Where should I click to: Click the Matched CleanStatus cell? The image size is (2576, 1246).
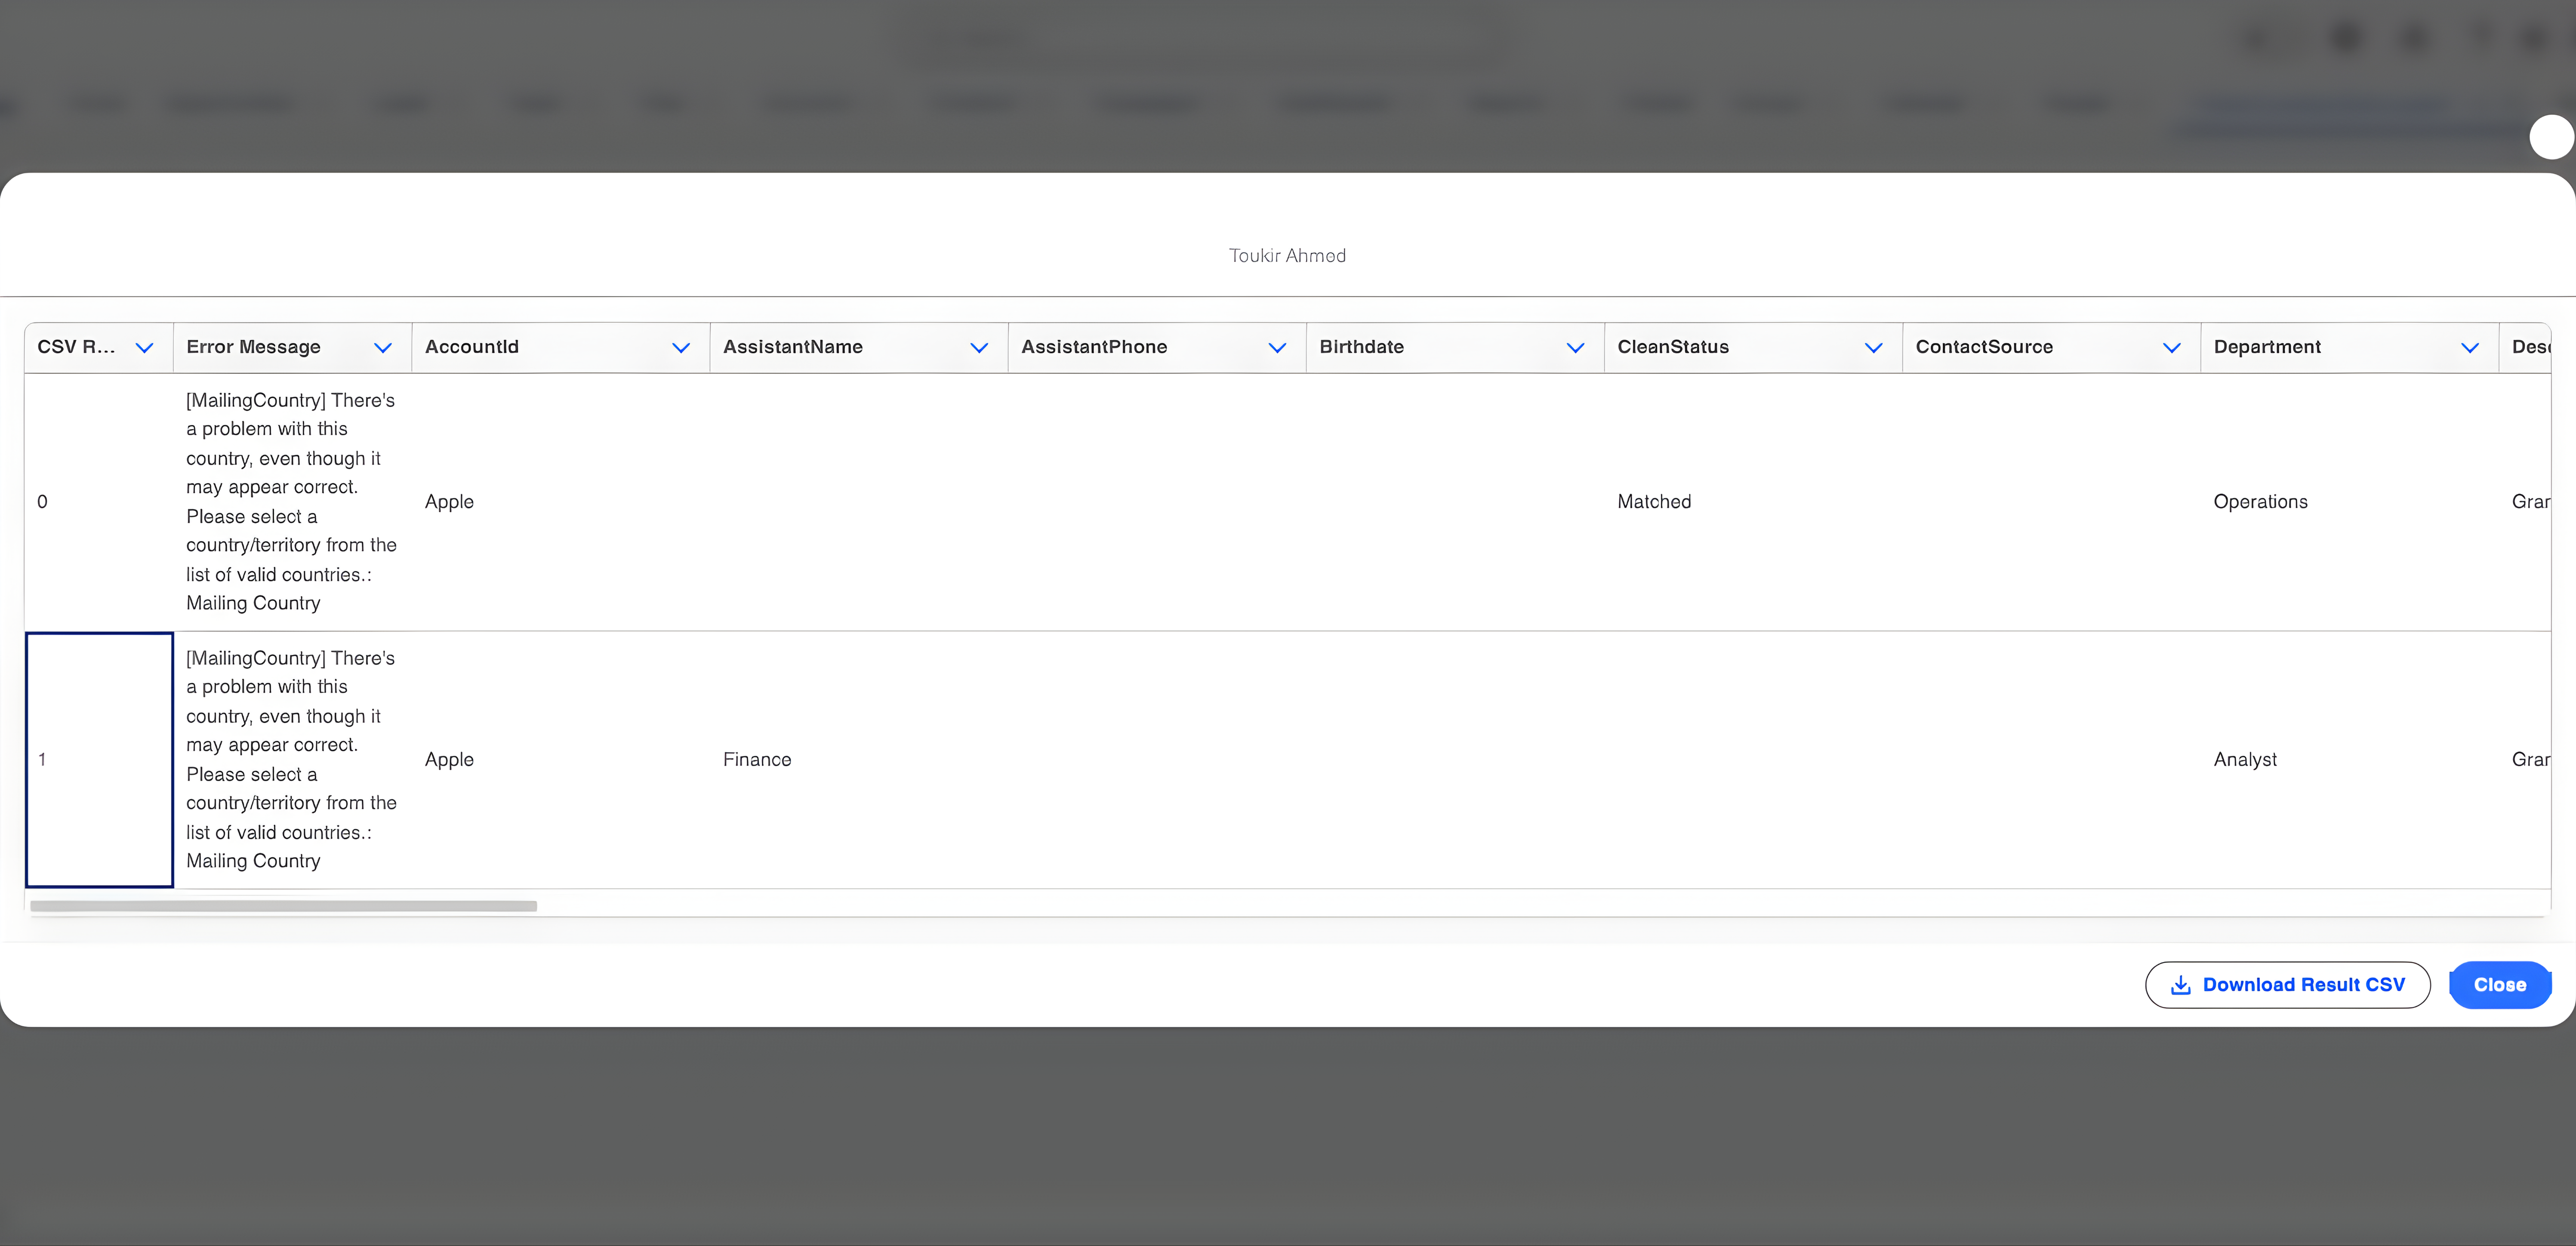click(1654, 502)
